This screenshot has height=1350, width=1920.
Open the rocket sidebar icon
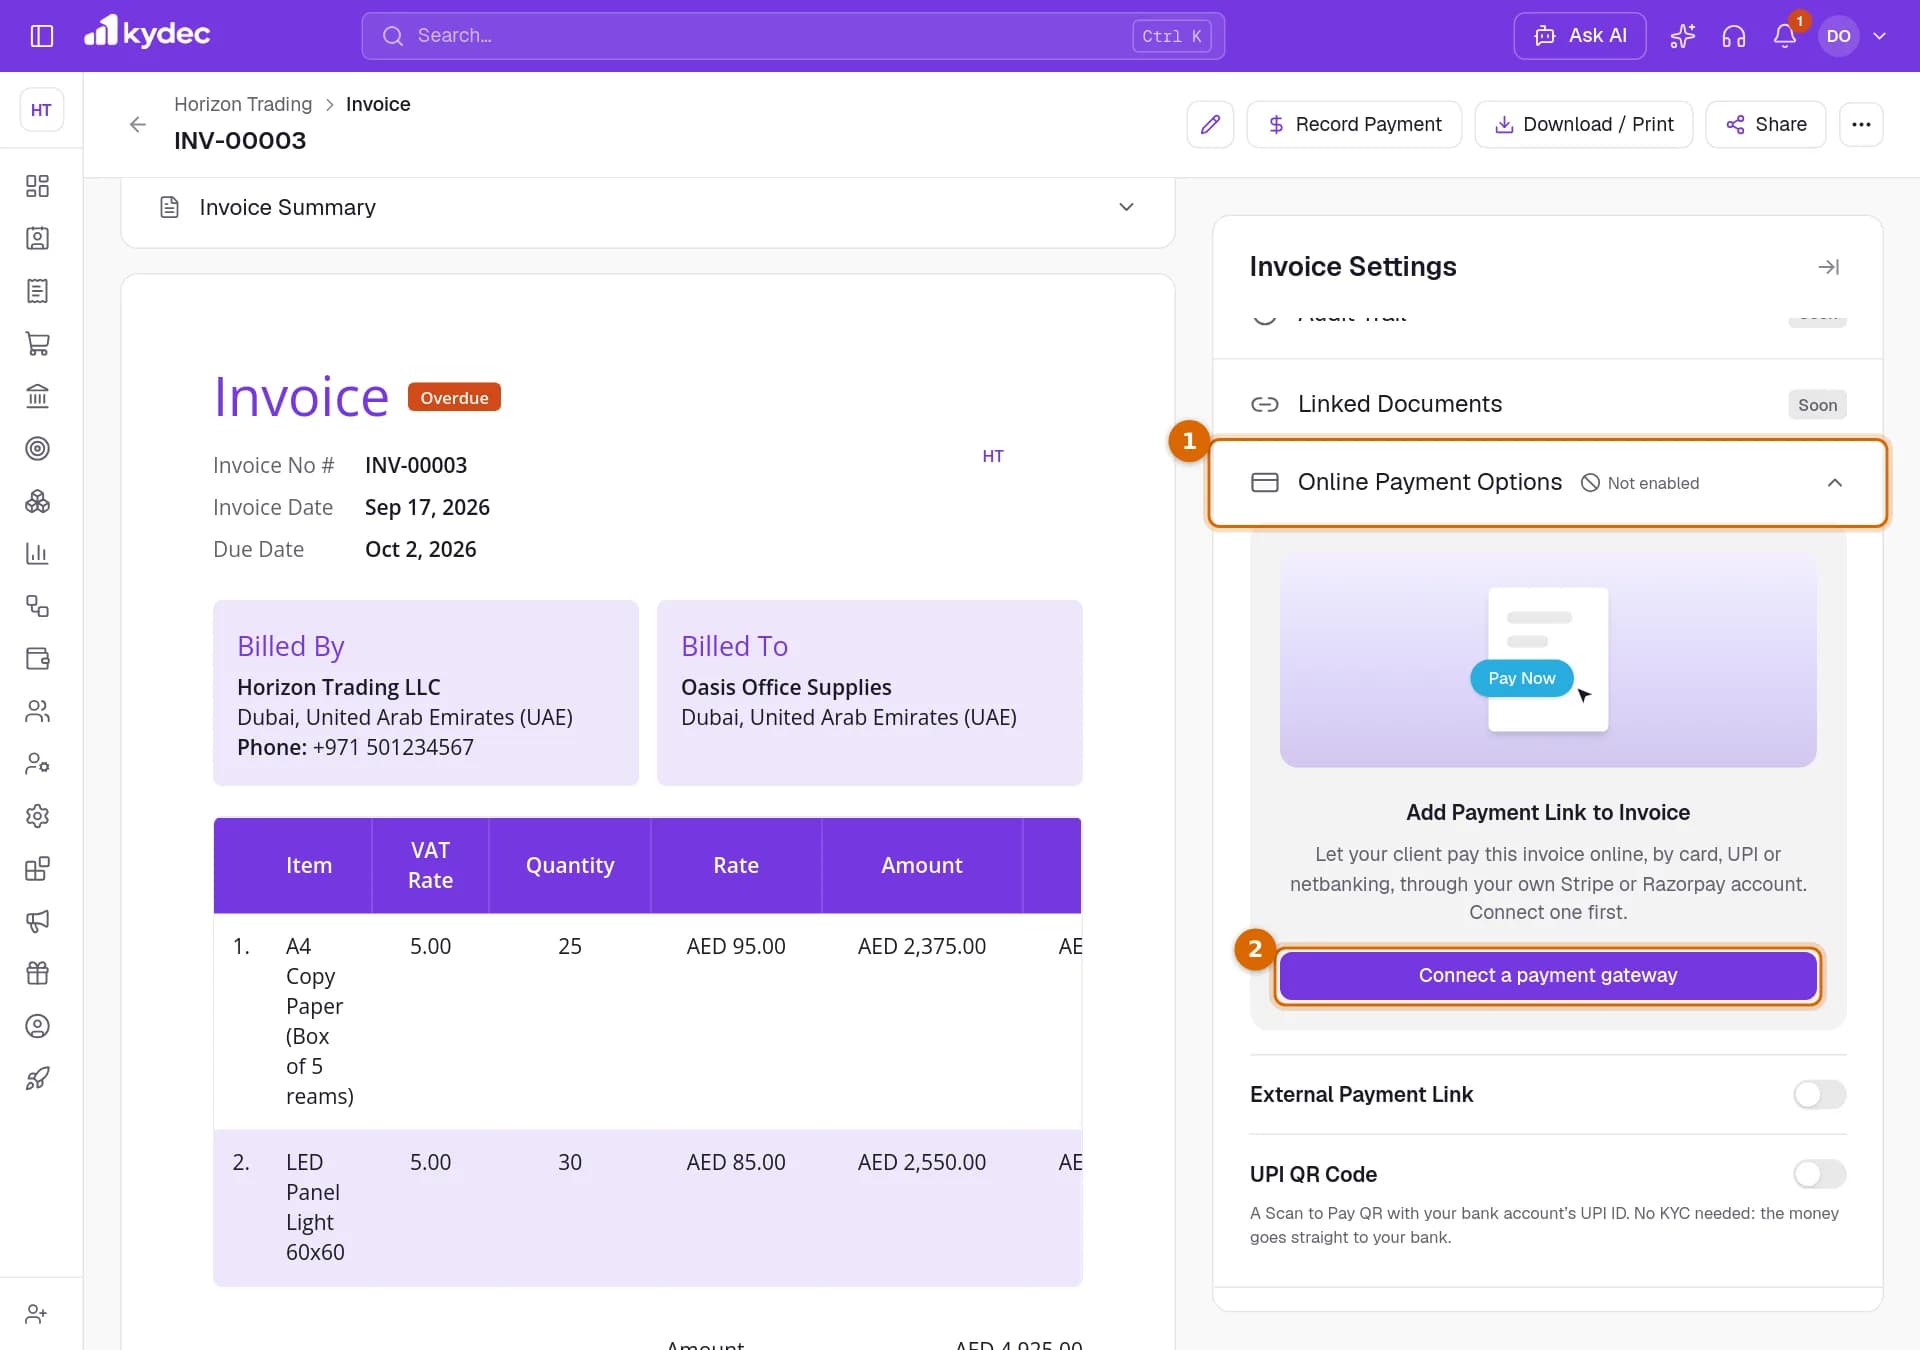[37, 1078]
